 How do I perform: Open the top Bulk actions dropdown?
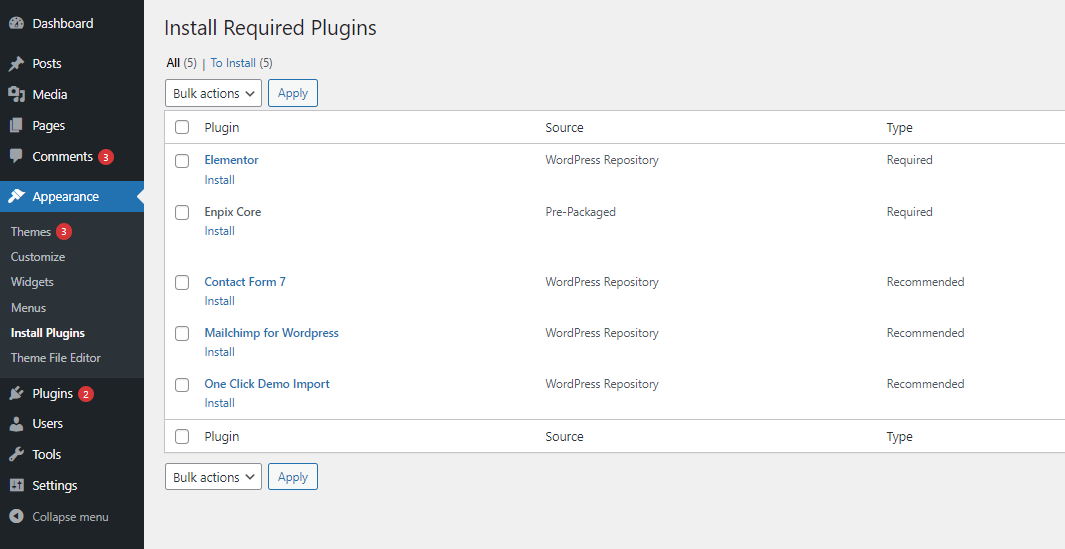[x=213, y=93]
